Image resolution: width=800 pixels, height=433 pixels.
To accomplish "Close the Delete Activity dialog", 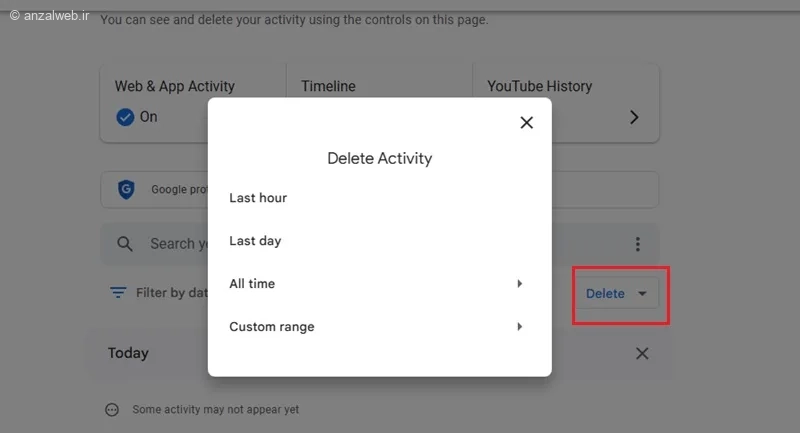I will tap(527, 123).
